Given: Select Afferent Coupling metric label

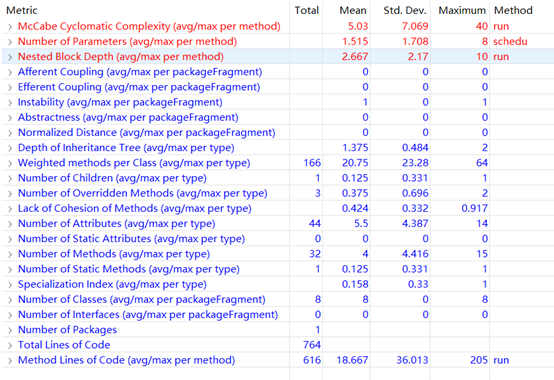Looking at the screenshot, I should click(140, 72).
